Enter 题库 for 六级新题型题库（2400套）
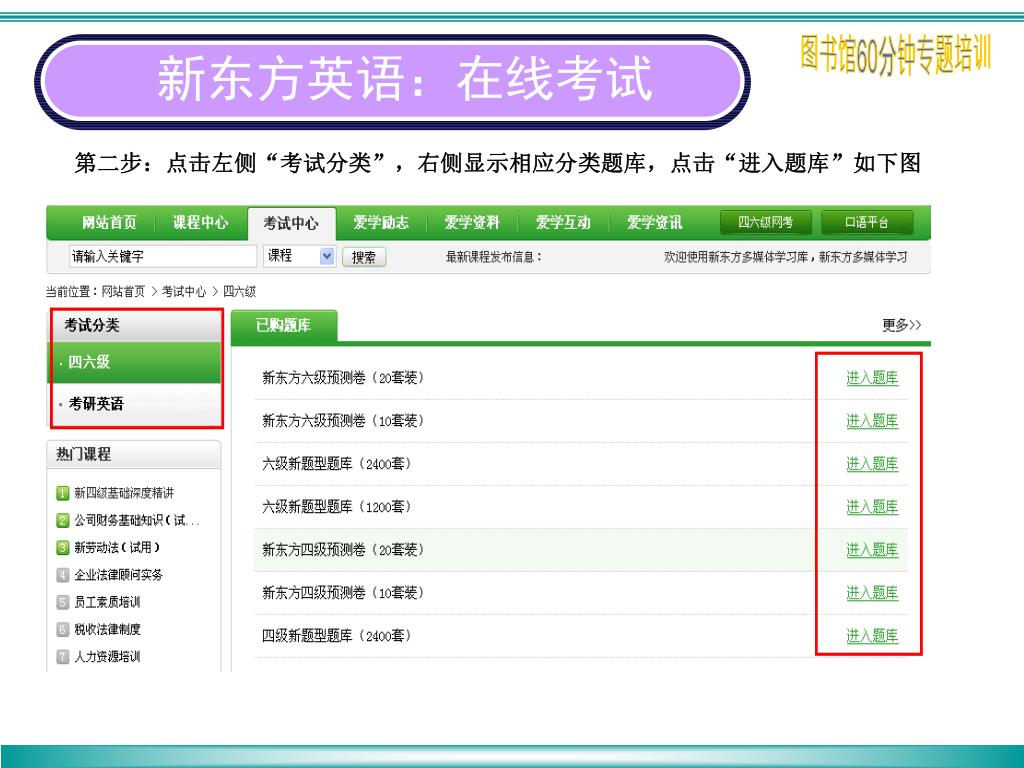 click(872, 464)
